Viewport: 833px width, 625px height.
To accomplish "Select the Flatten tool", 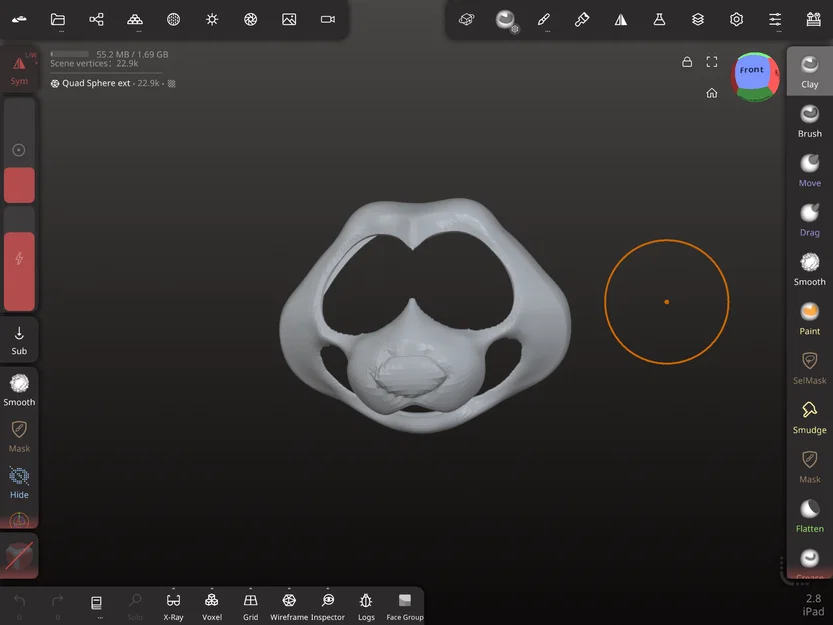I will (x=810, y=517).
